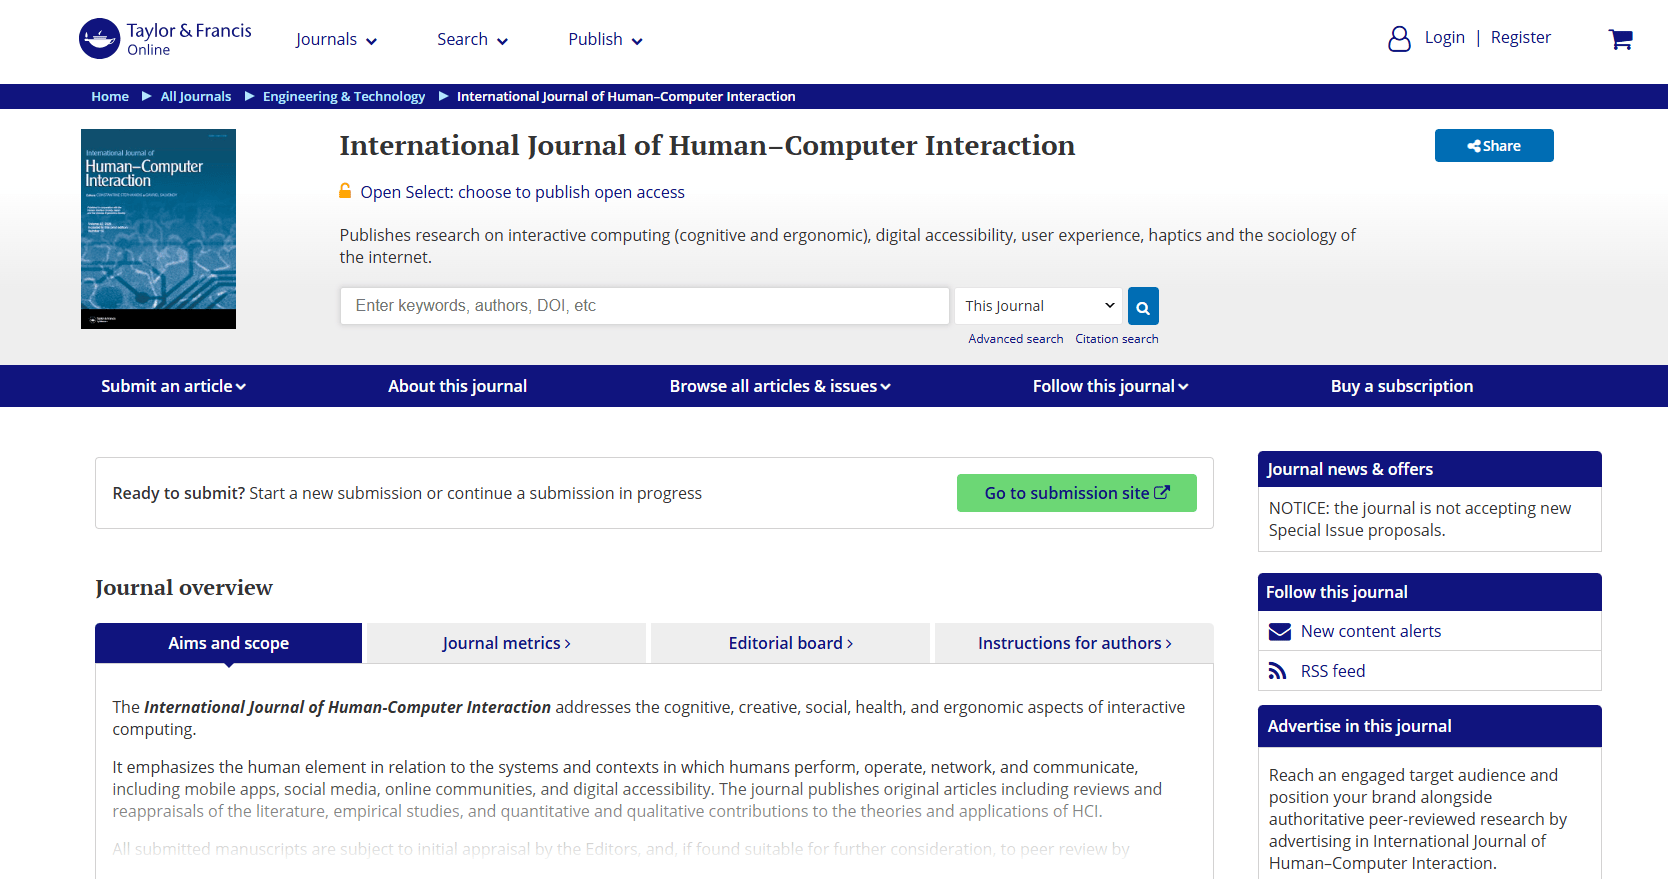
Task: Click the keyword search input field
Action: coord(645,306)
